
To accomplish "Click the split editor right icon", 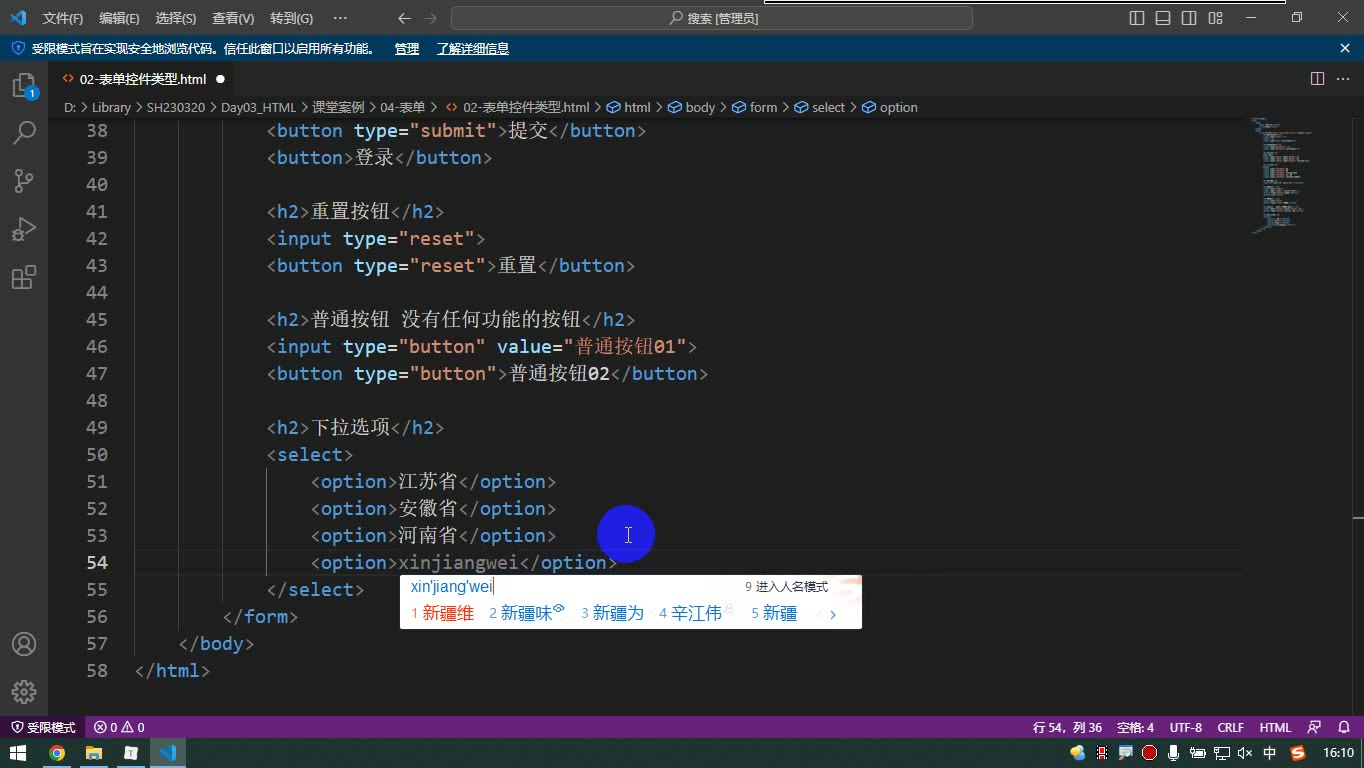I will point(1317,78).
